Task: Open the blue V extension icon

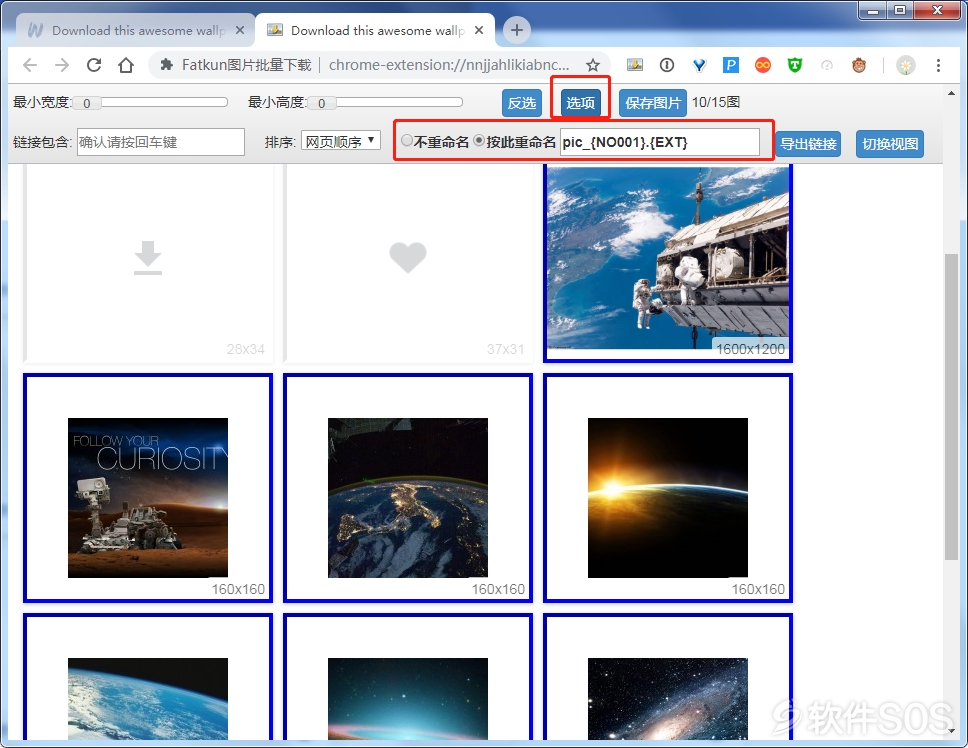Action: click(x=699, y=65)
